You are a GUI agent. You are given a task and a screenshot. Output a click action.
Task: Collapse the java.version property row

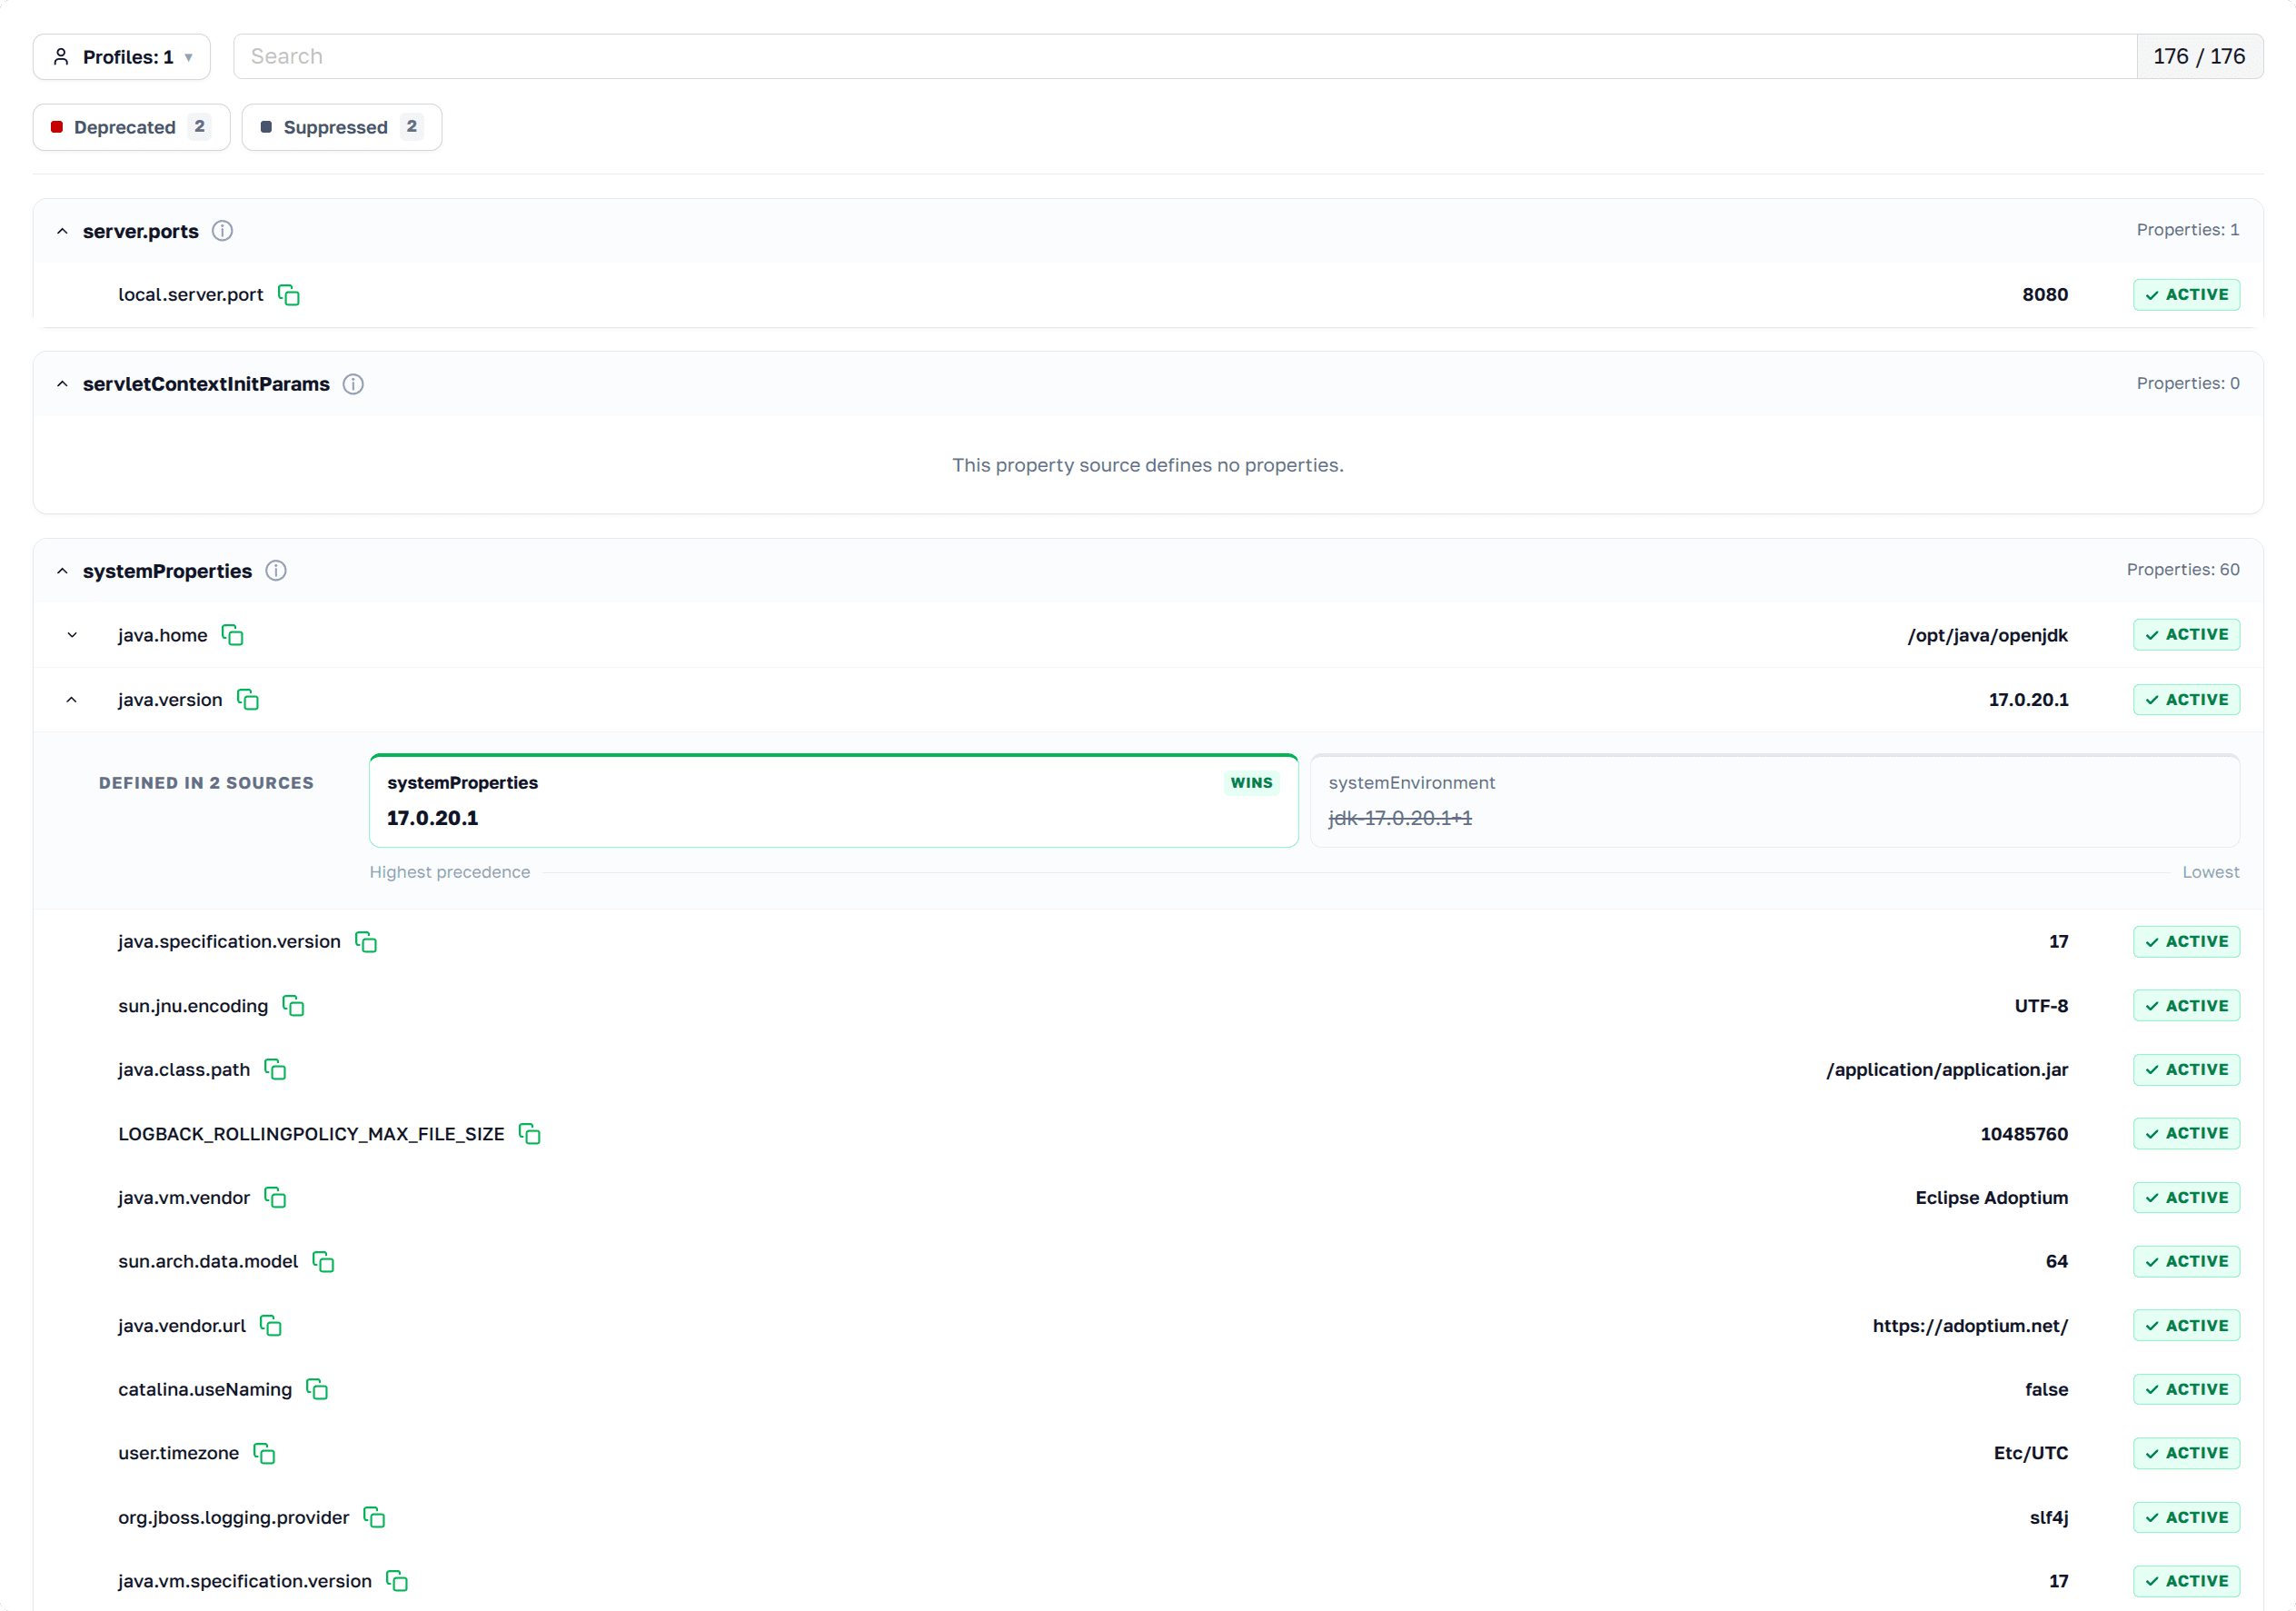pos(72,700)
